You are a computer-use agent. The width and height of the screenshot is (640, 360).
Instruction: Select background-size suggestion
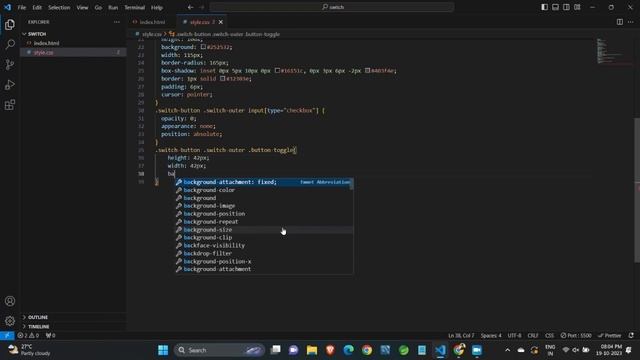click(264, 230)
